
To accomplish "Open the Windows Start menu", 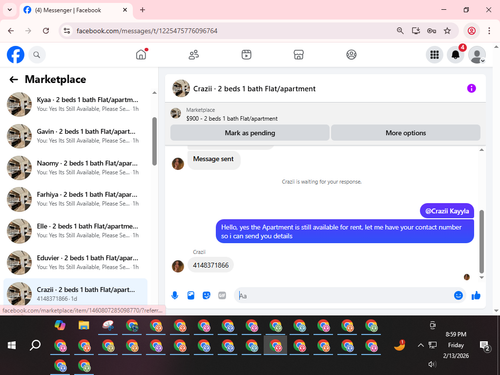I will pos(12,345).
